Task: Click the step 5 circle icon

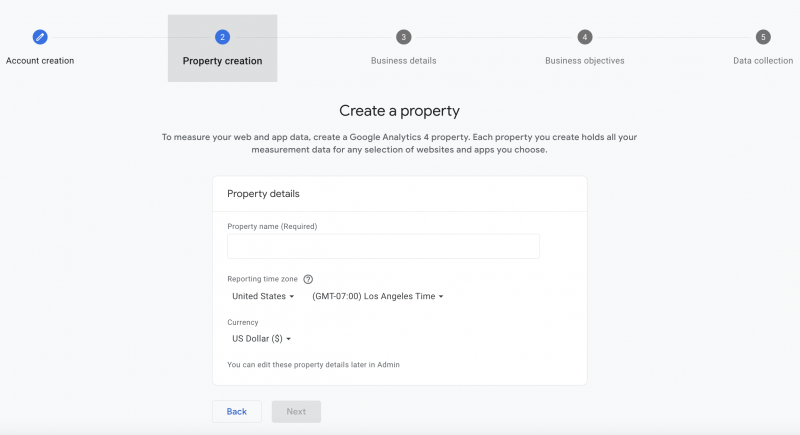Action: [763, 37]
